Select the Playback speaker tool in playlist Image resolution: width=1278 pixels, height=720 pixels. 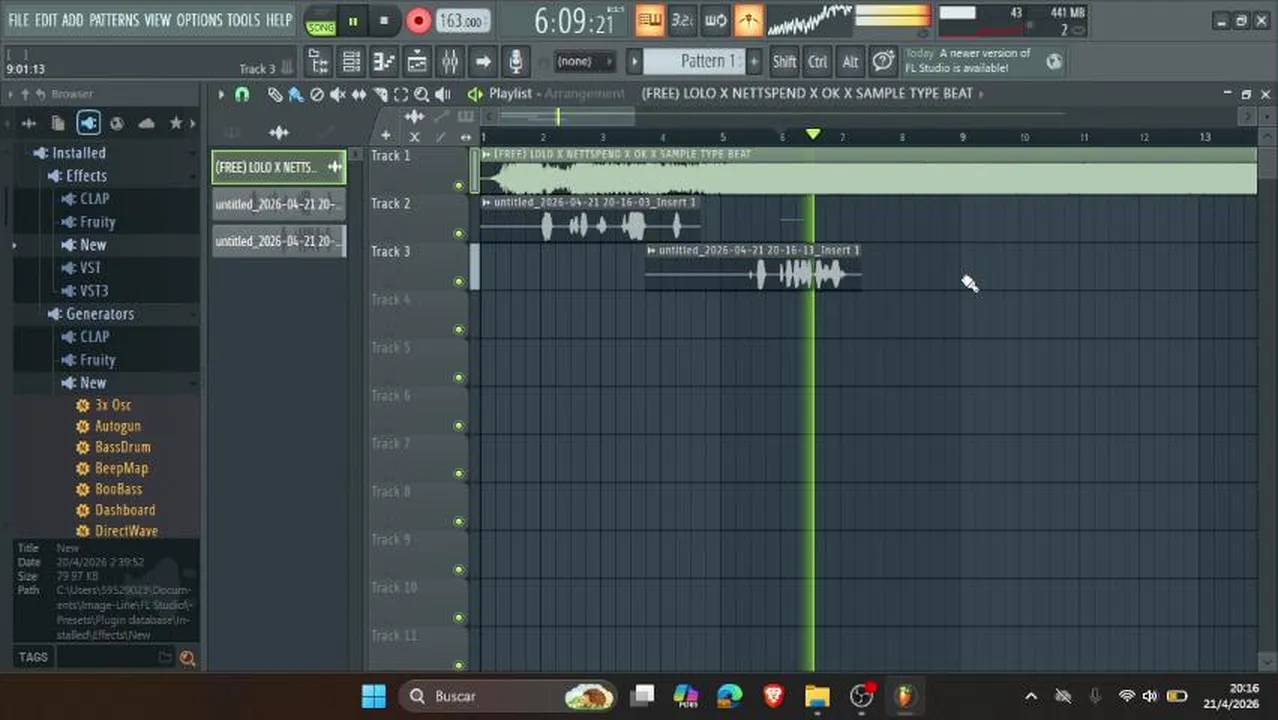click(x=443, y=94)
